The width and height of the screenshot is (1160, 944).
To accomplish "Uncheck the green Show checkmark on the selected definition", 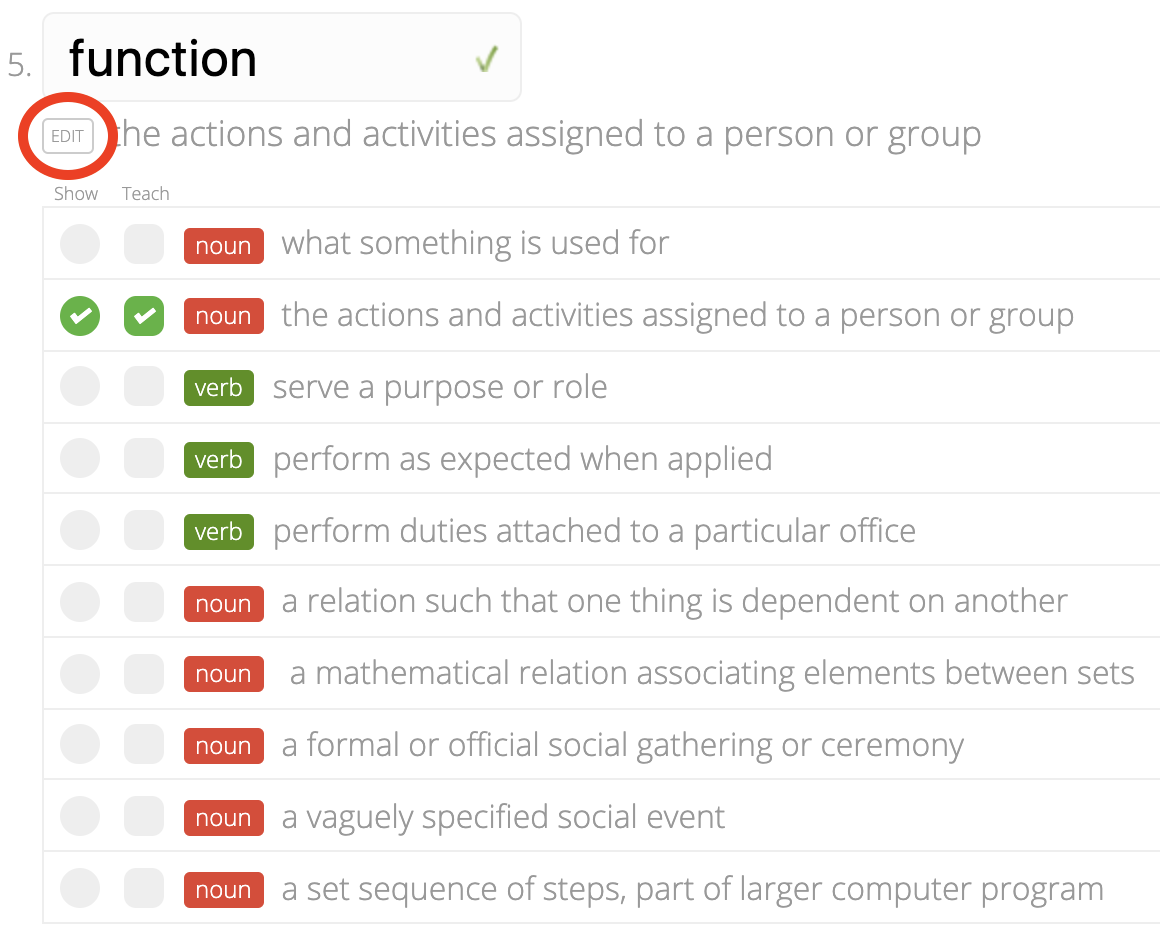I will pyautogui.click(x=79, y=315).
